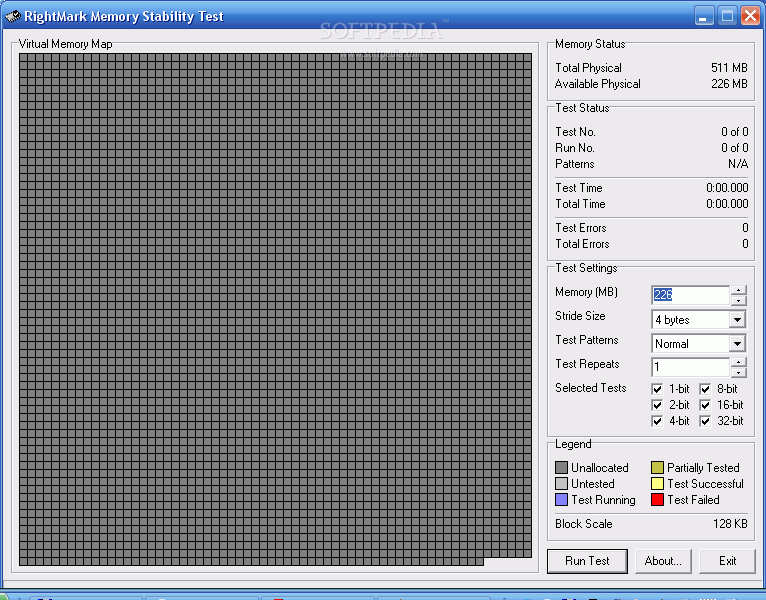Click the Untested legend color swatch
766x600 pixels.
pos(561,484)
